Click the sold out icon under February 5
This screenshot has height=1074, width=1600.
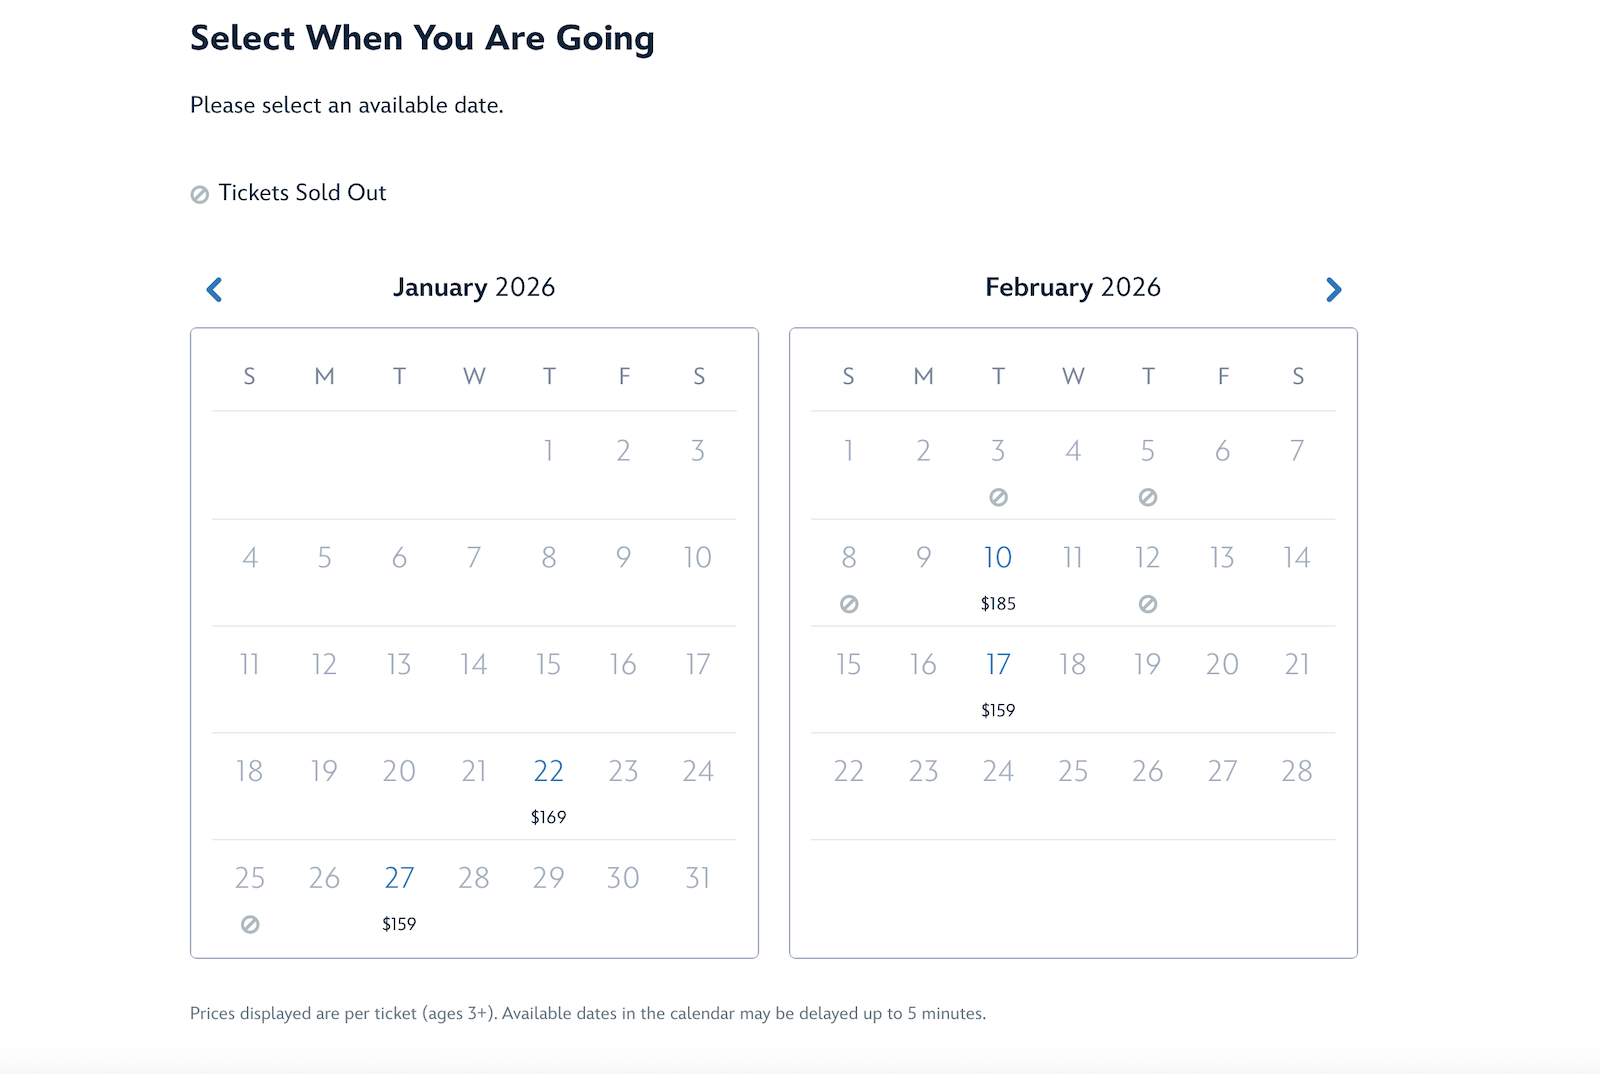(1147, 496)
